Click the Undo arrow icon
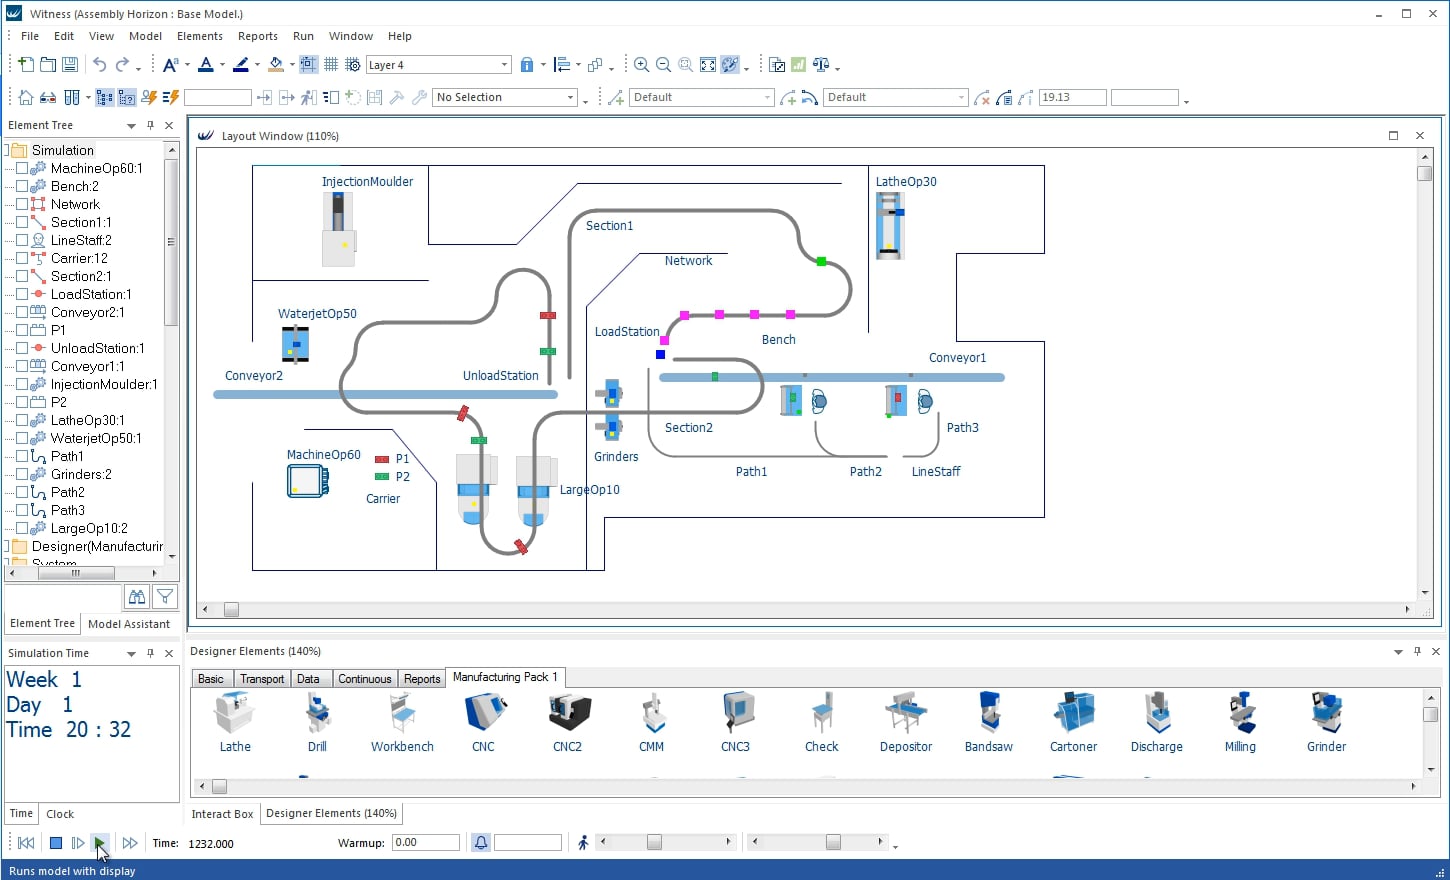Screen dimensions: 1450x880 click(99, 65)
